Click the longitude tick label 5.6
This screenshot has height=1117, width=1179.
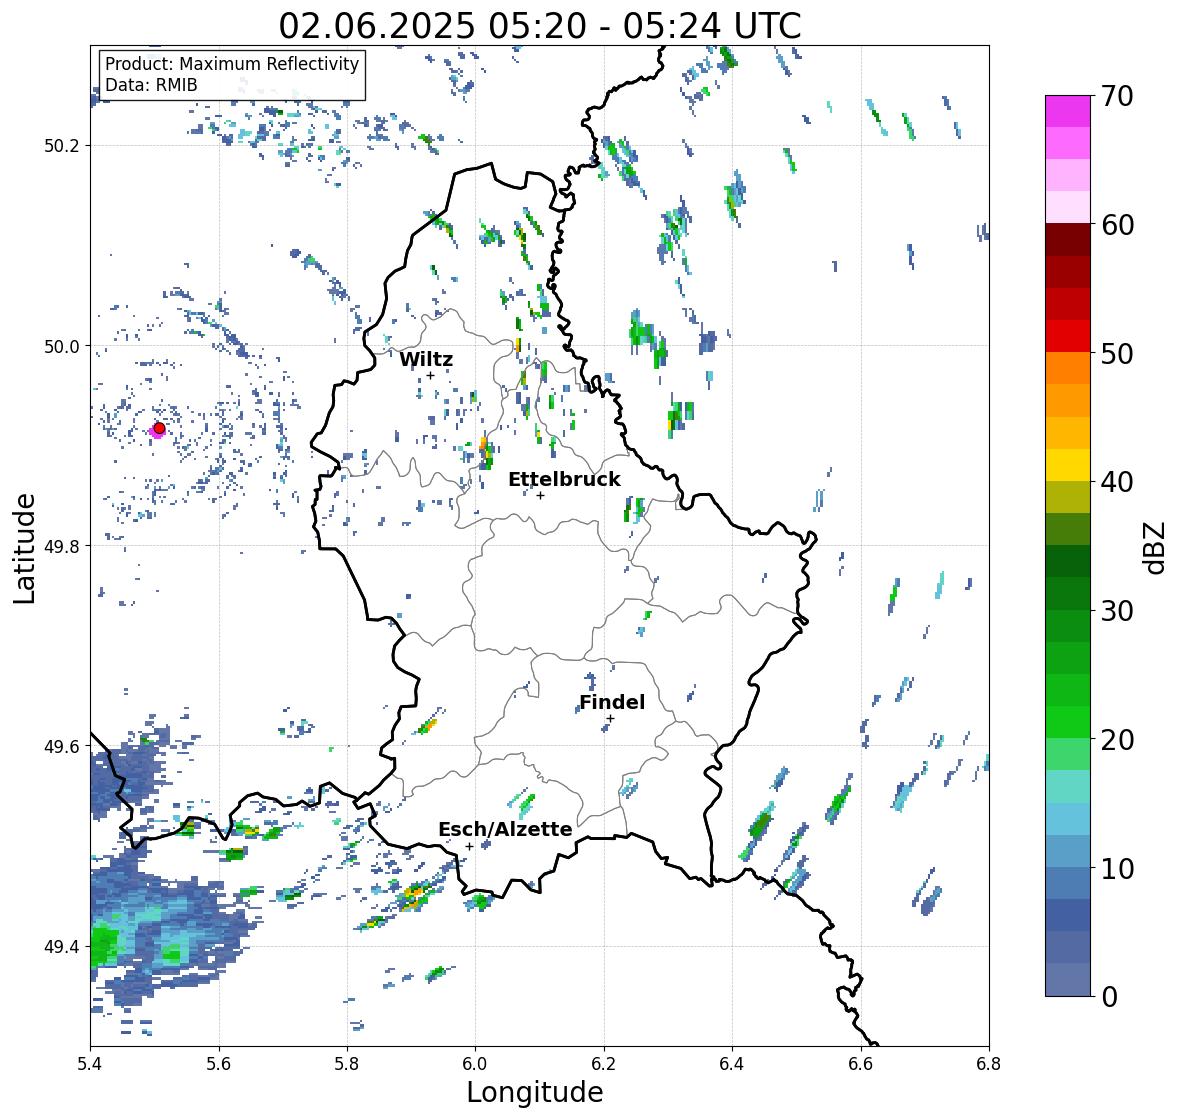[219, 1064]
